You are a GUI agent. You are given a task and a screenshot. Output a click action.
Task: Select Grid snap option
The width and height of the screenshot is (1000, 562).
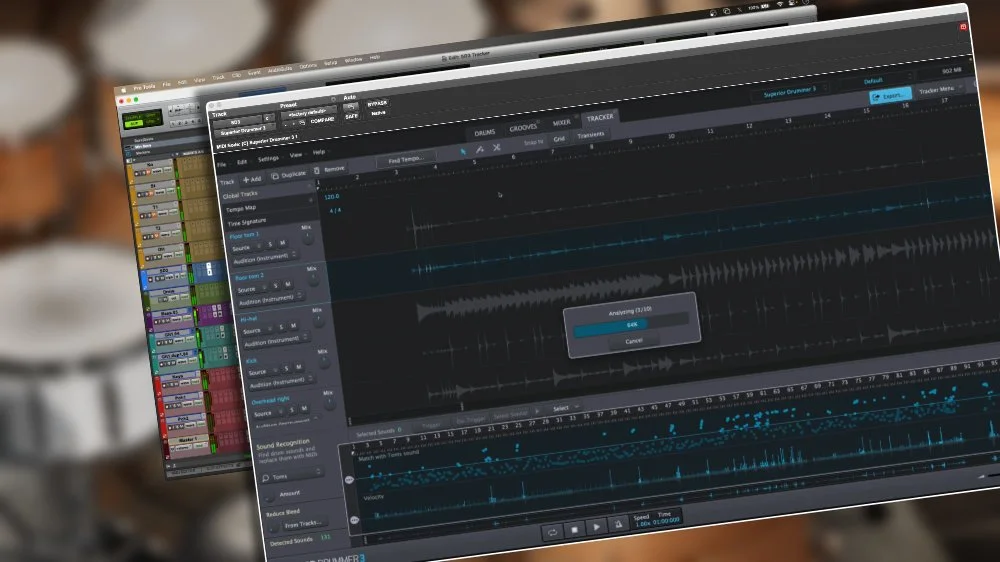click(559, 139)
